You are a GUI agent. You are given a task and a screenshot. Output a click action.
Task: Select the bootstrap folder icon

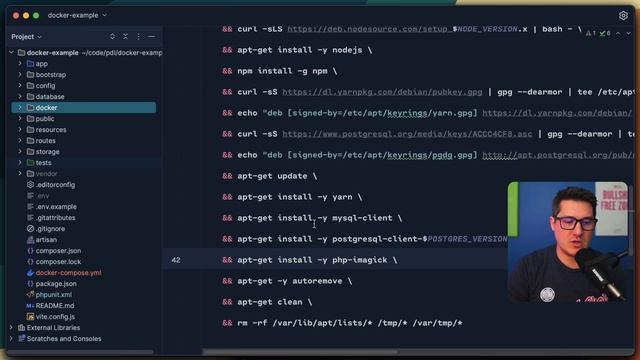pos(30,75)
